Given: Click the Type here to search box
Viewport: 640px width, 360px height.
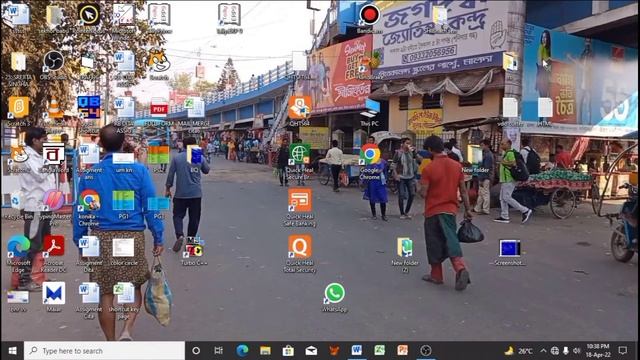Looking at the screenshot, I should [104, 351].
